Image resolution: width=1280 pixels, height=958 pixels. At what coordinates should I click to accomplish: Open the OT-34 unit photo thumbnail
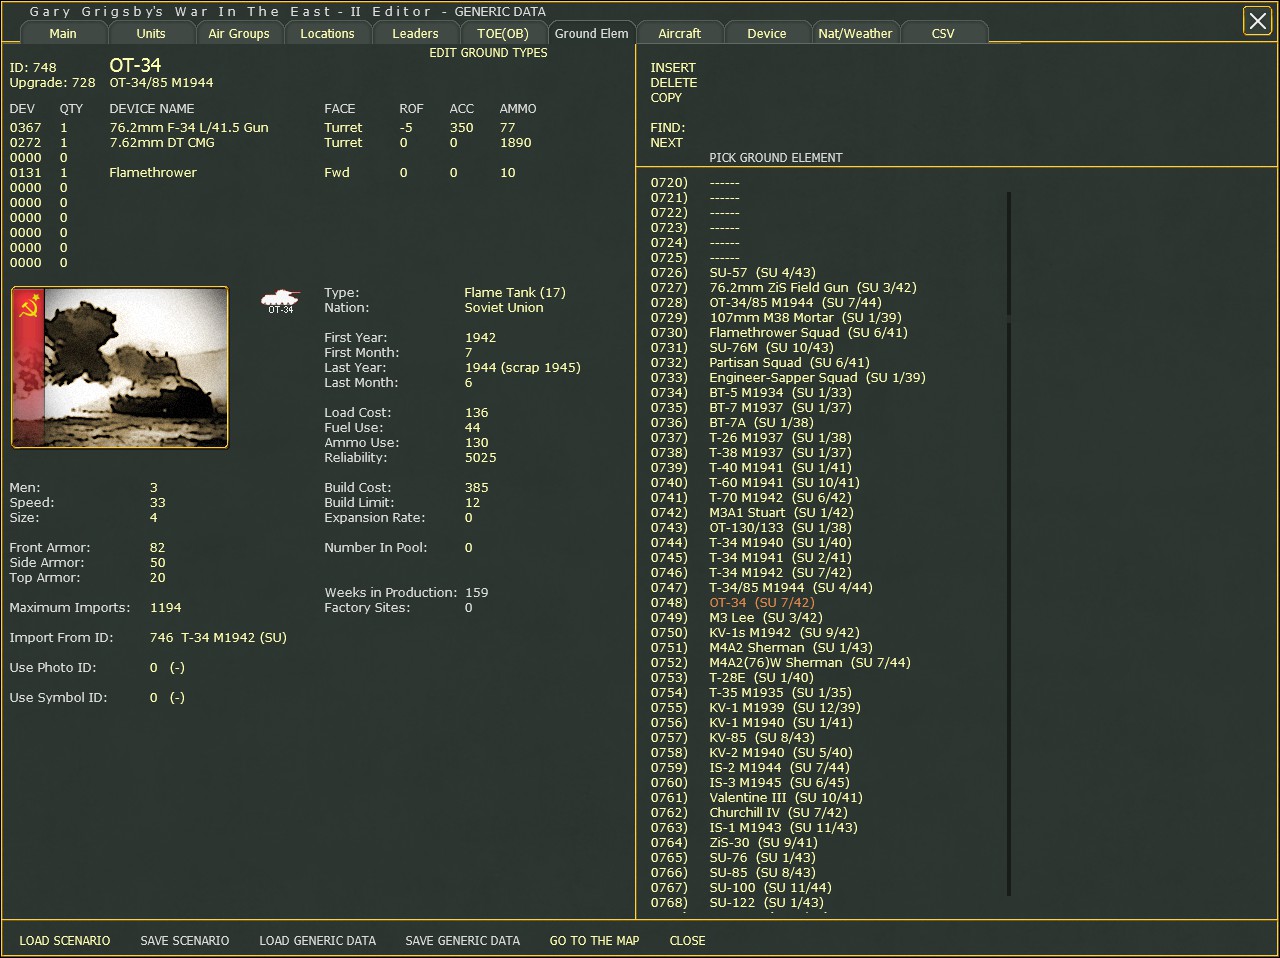120,368
